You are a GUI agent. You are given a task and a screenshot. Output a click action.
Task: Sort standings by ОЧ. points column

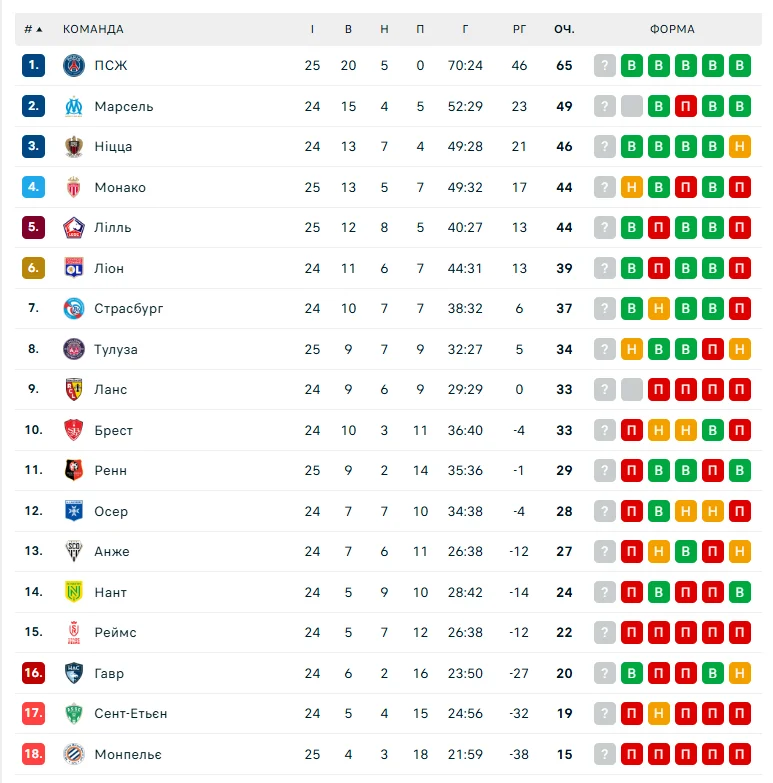[x=564, y=29]
